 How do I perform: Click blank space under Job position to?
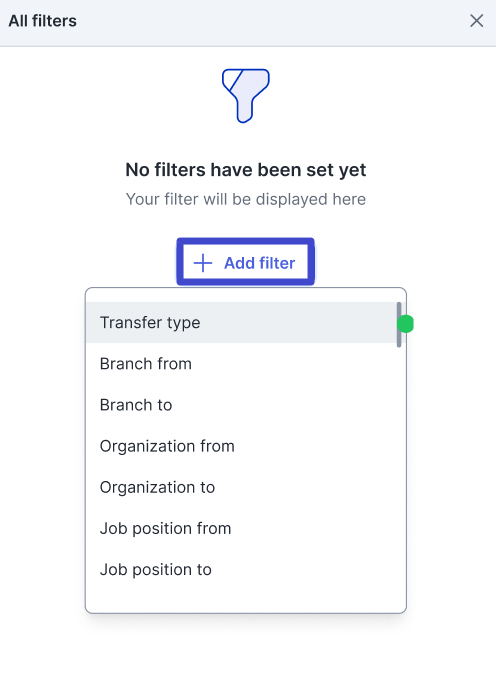(241, 600)
